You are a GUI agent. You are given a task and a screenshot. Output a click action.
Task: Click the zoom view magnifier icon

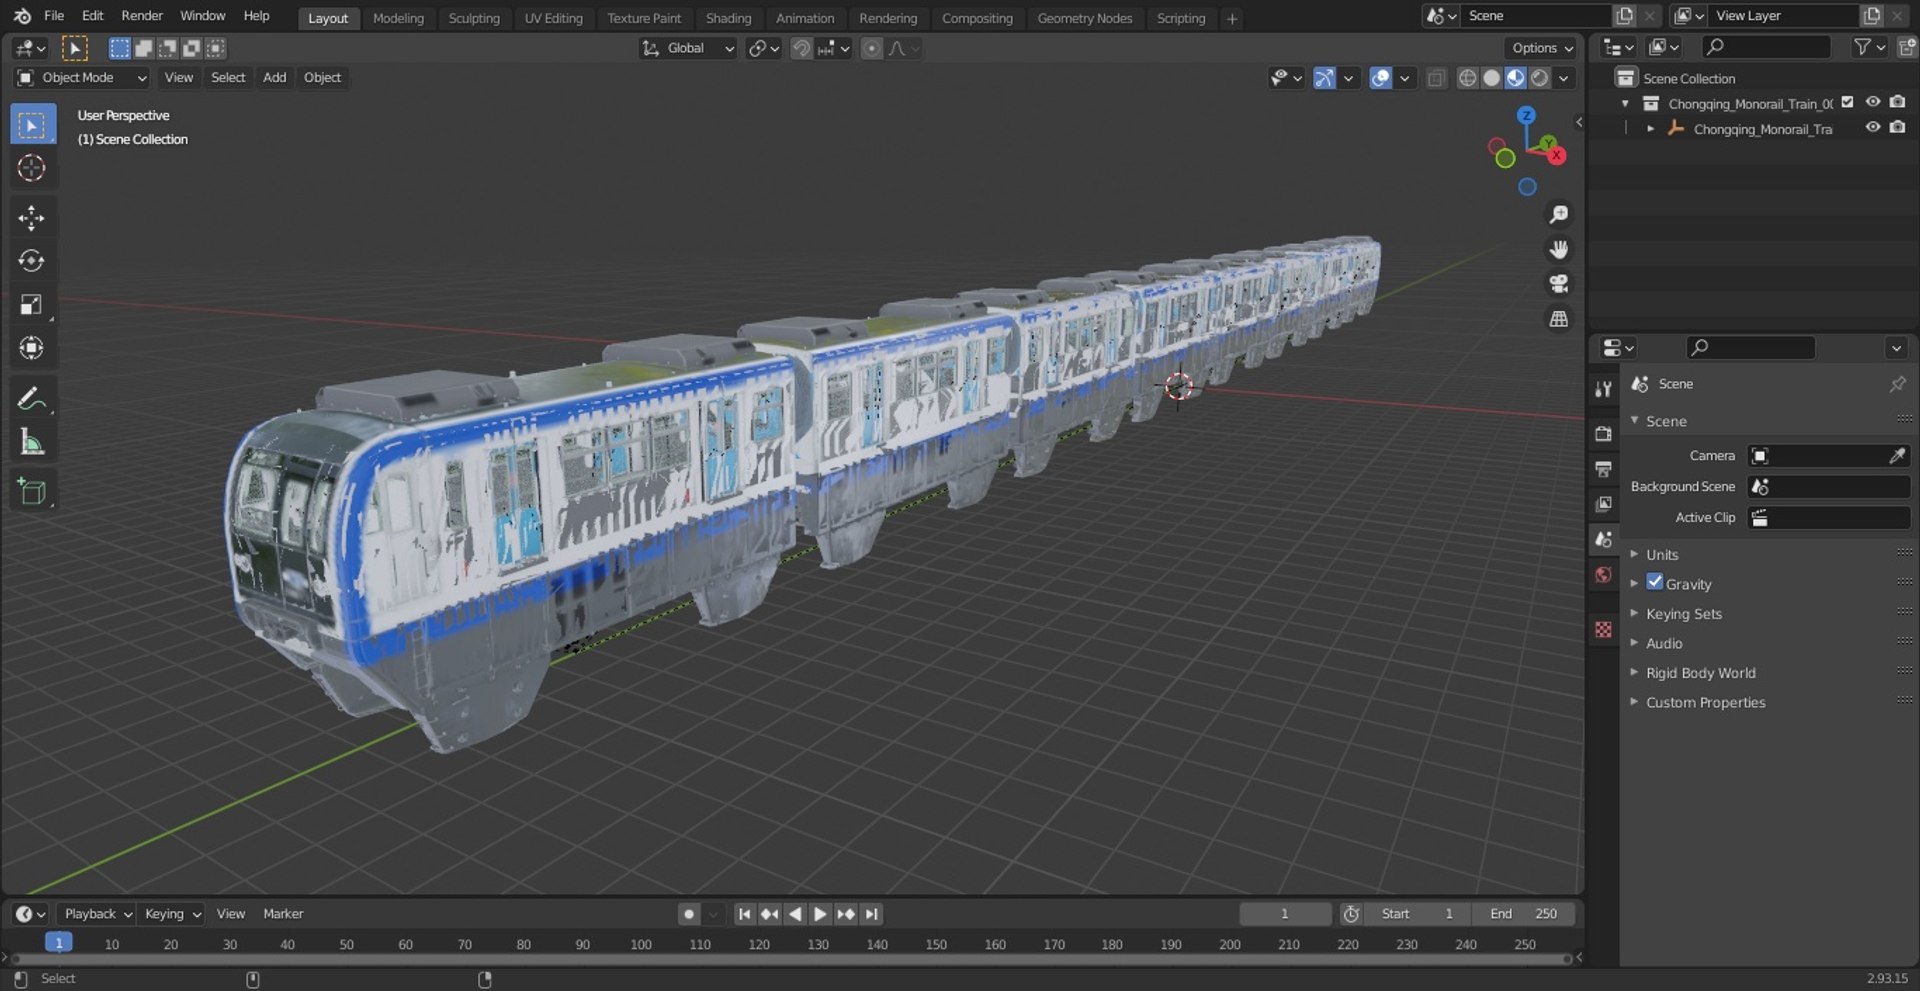(1558, 214)
